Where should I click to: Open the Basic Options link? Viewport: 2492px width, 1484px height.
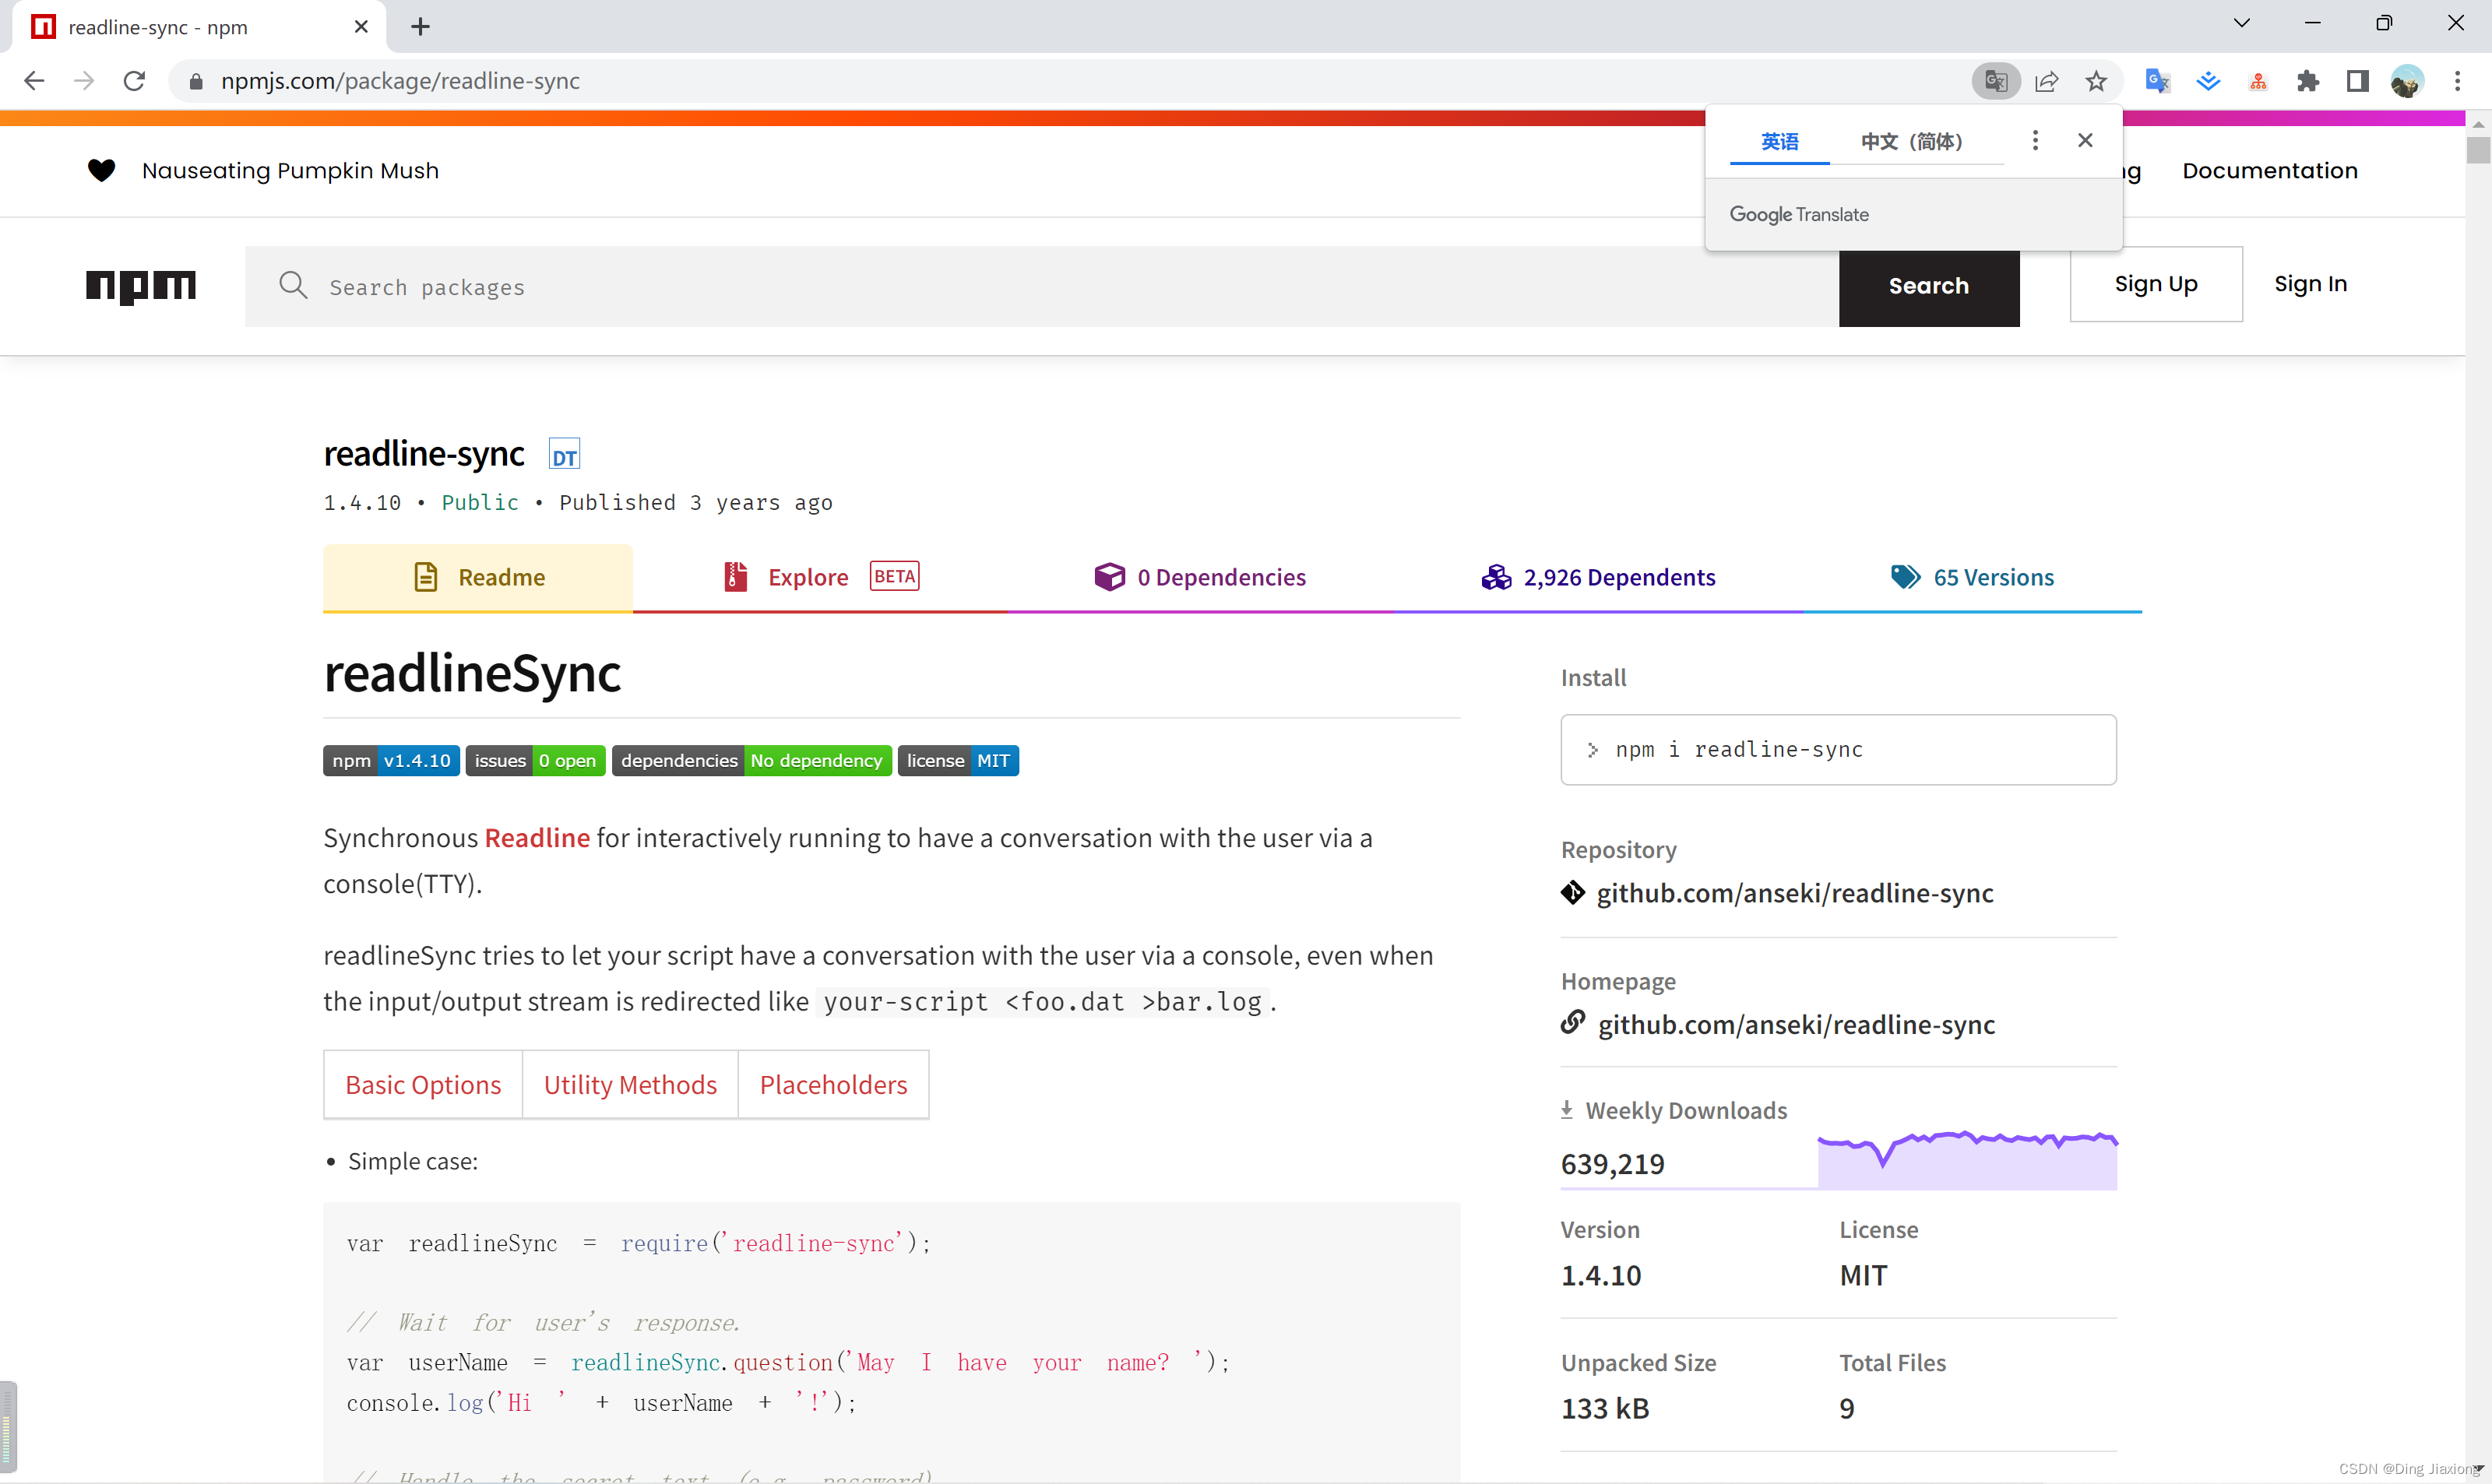(423, 1085)
